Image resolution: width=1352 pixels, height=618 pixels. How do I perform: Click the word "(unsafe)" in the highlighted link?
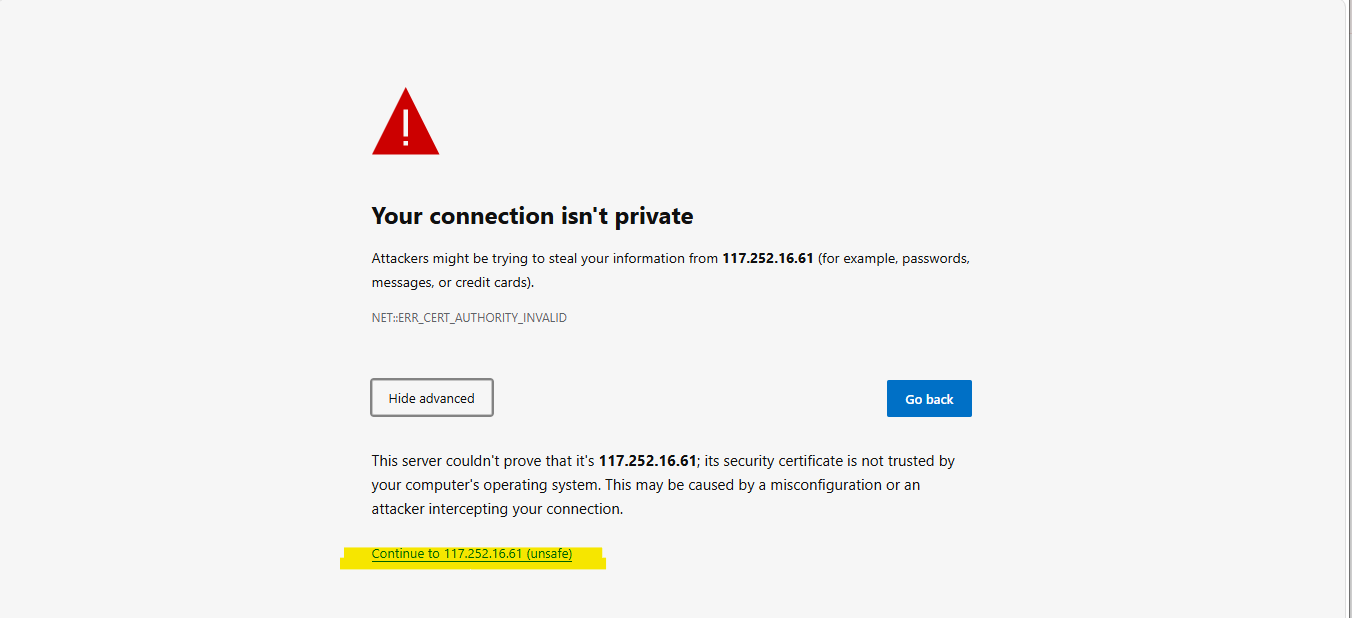coord(549,554)
